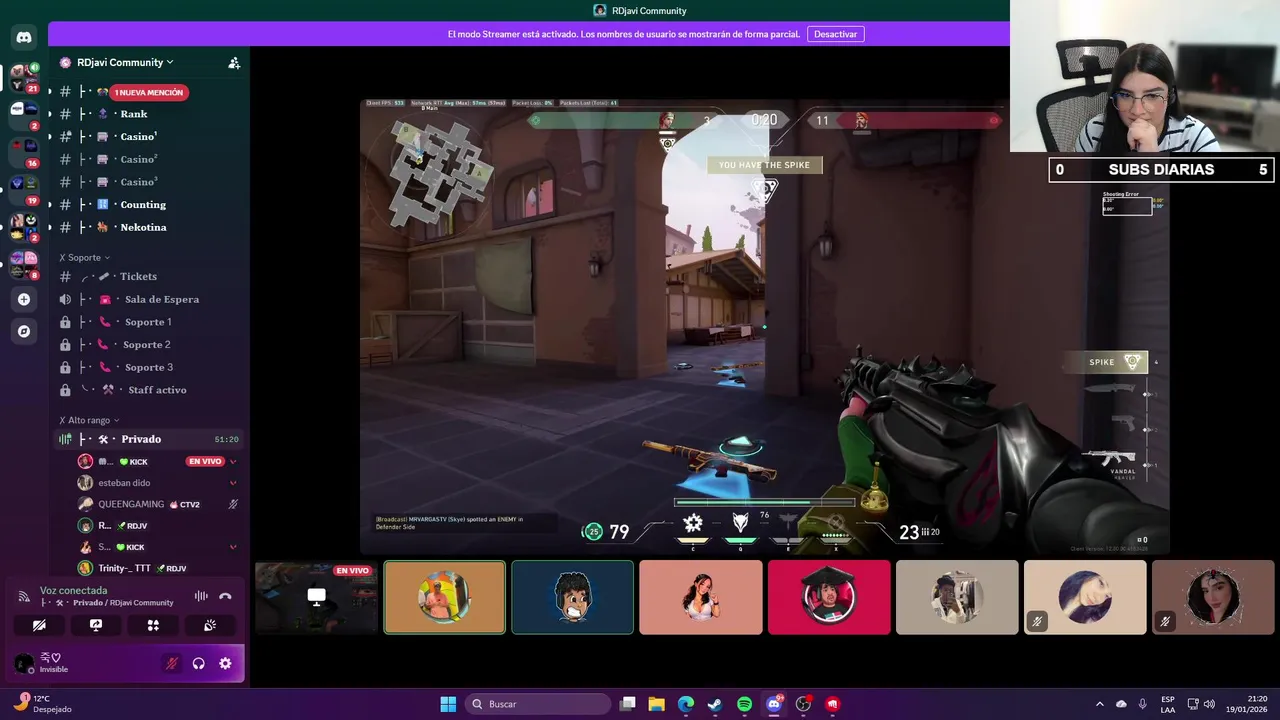The height and width of the screenshot is (720, 1280).
Task: Open the system tray microphone indicator
Action: [x=1142, y=704]
